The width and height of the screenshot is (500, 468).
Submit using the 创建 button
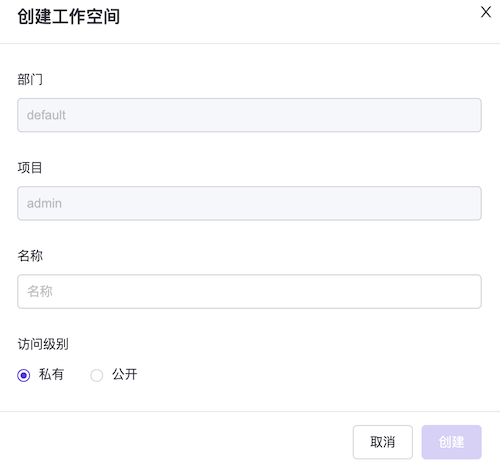click(451, 442)
